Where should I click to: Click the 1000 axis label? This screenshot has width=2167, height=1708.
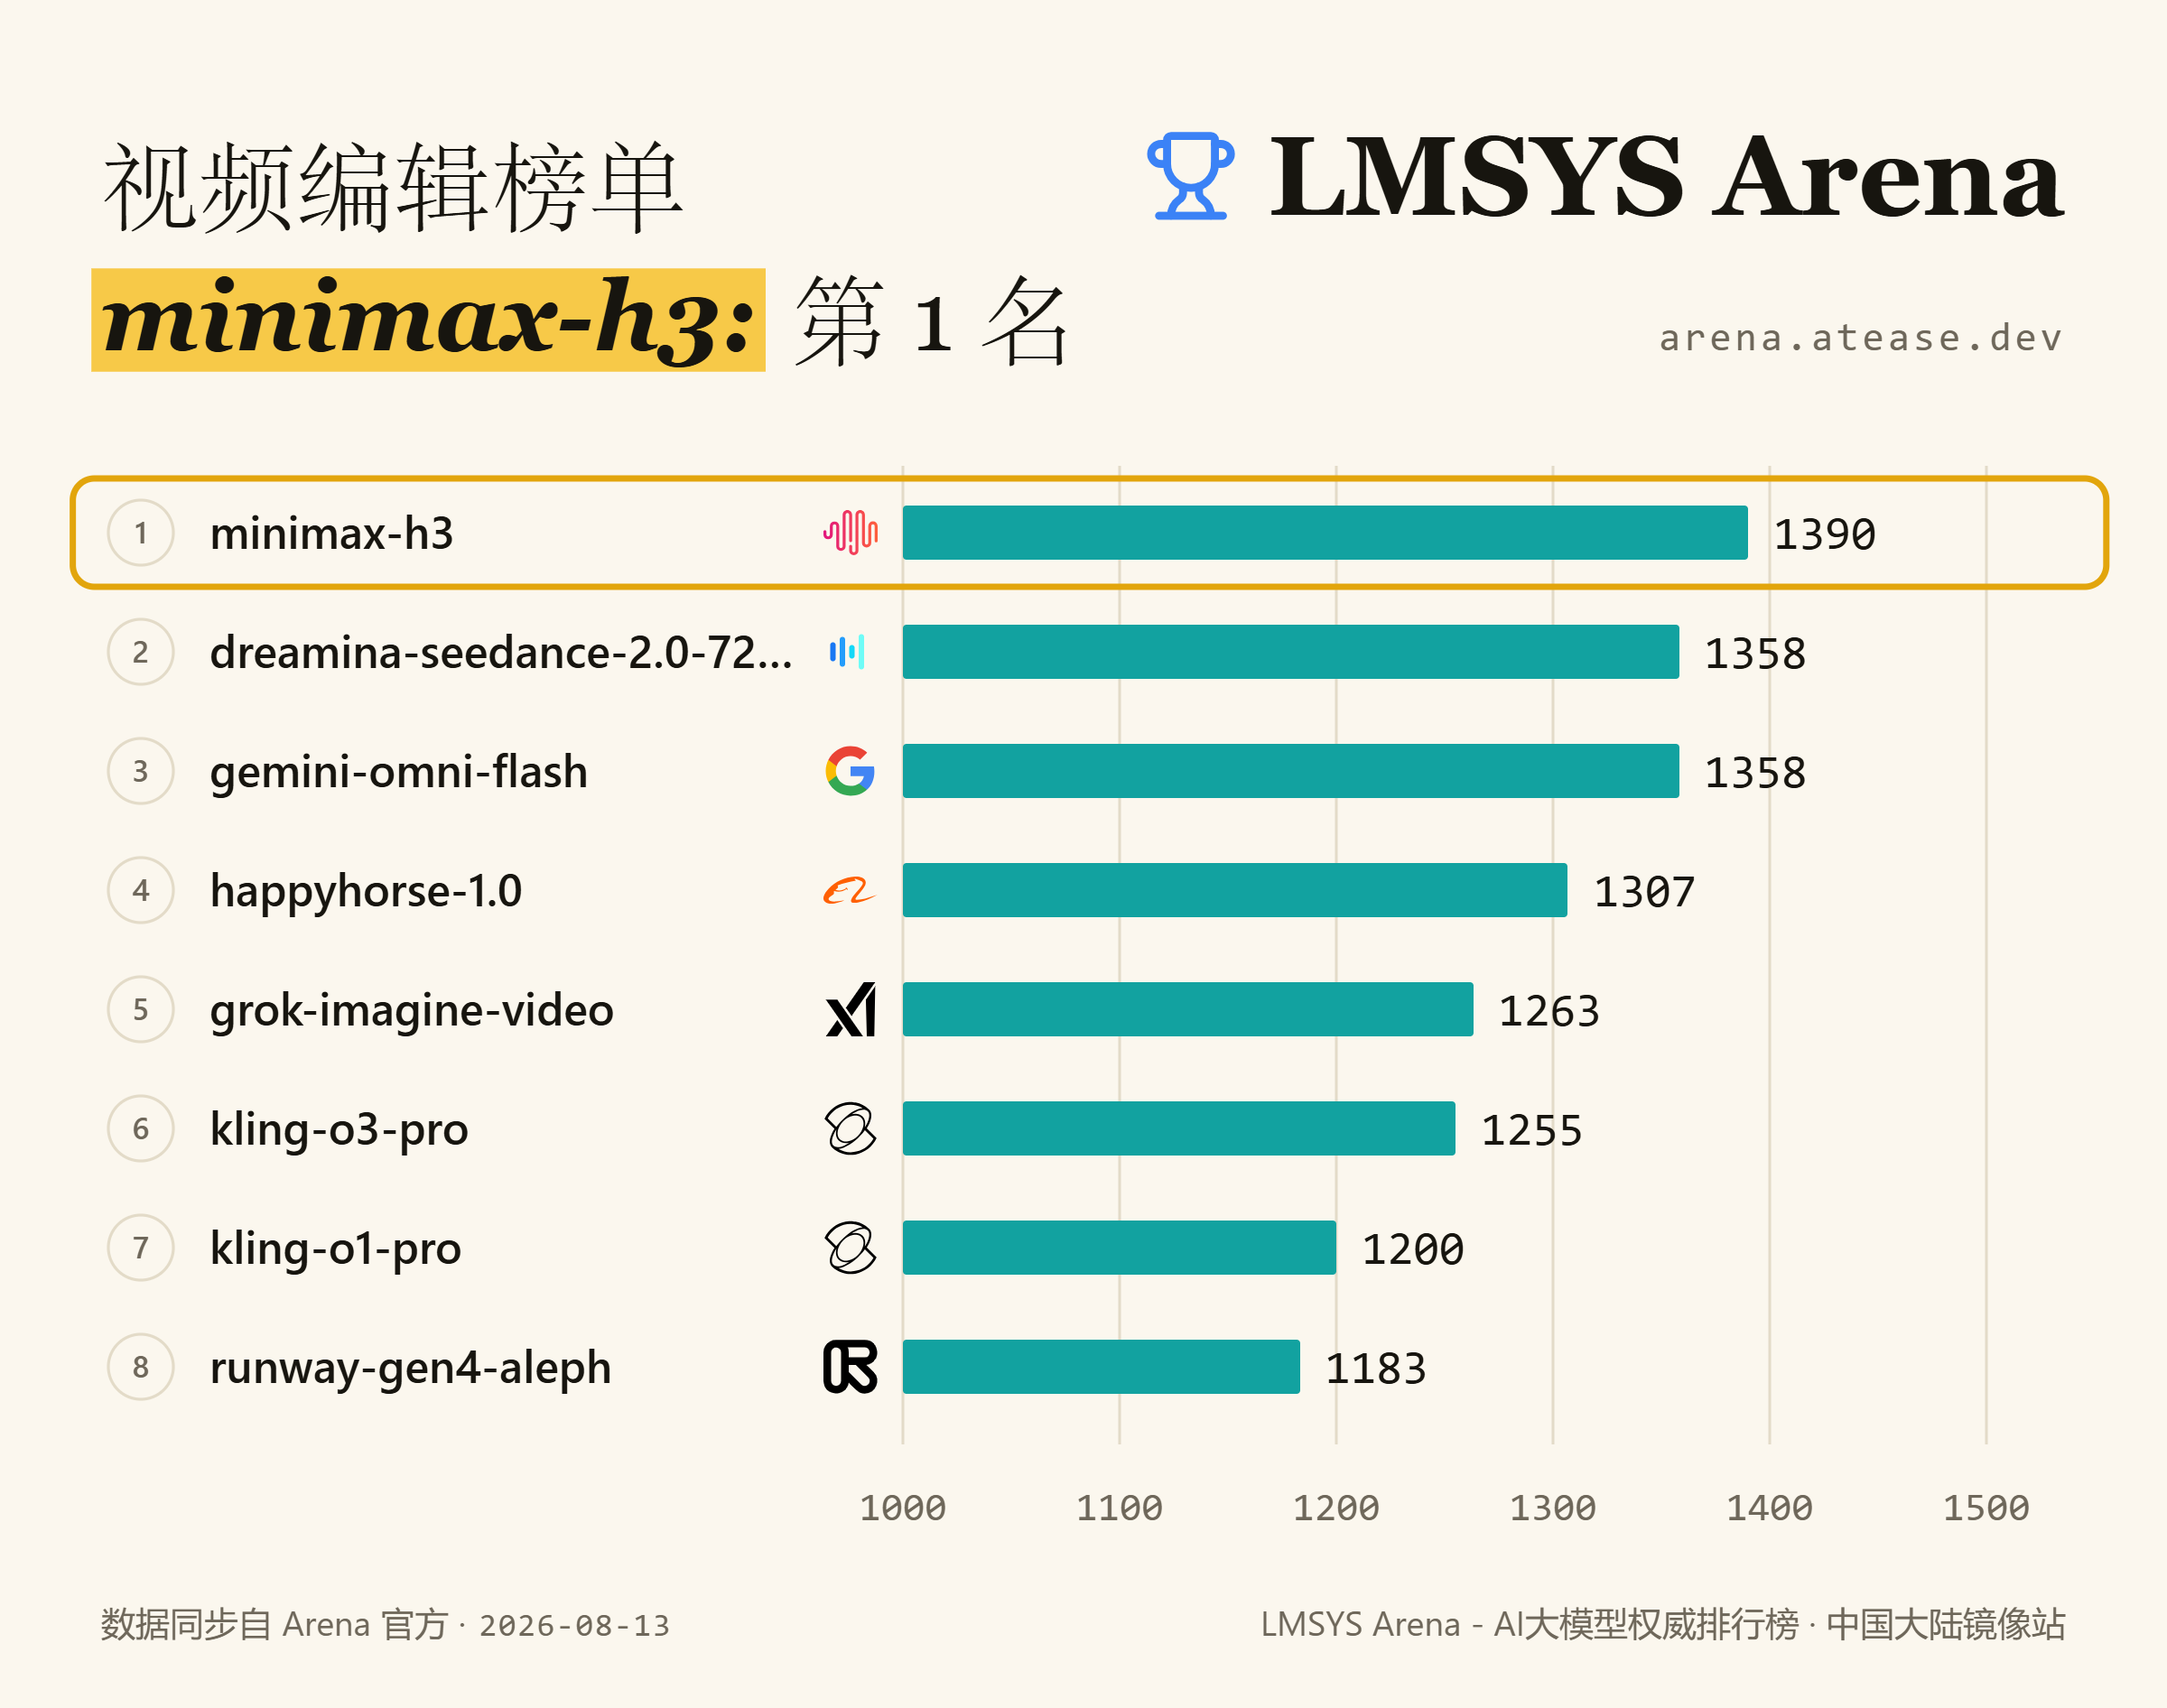tap(902, 1507)
